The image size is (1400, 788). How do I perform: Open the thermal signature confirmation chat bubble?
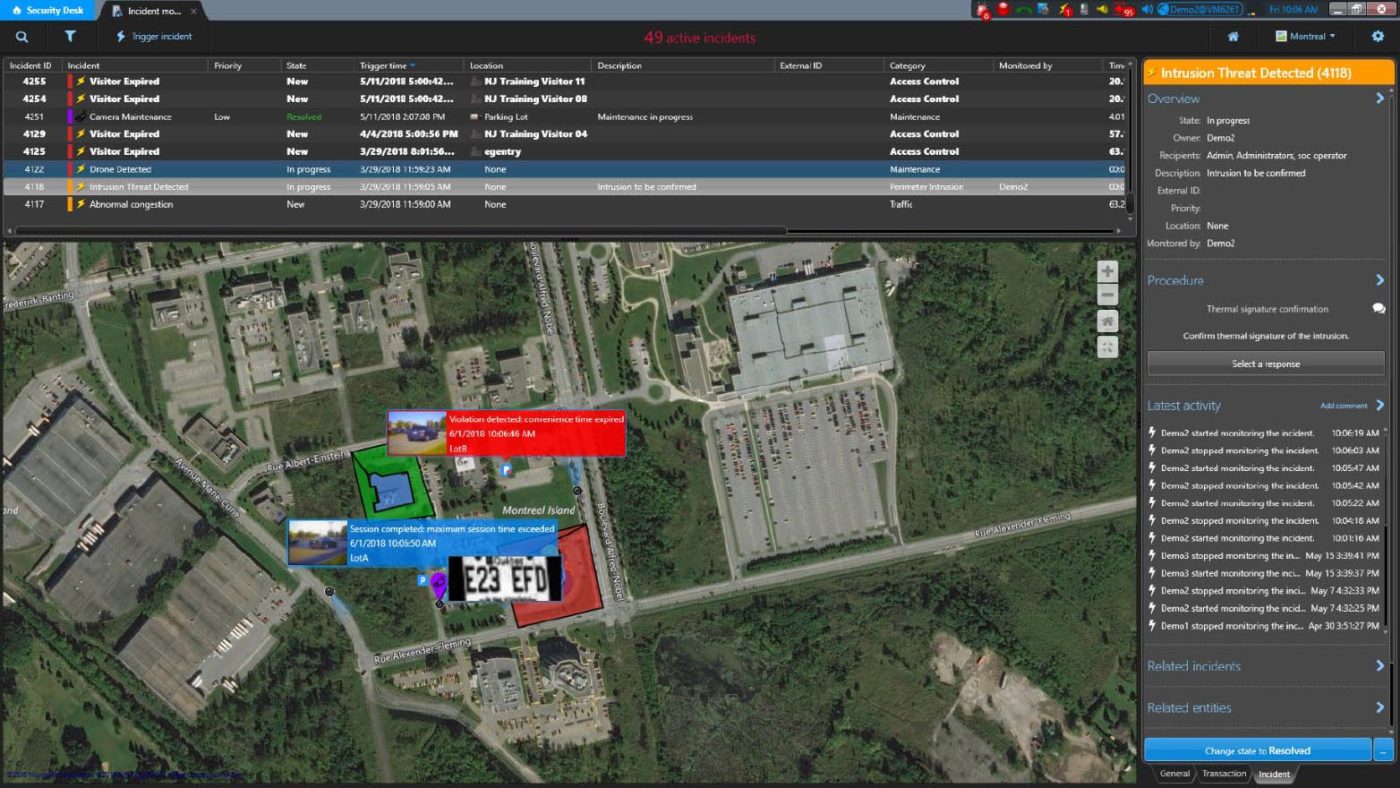click(x=1376, y=309)
